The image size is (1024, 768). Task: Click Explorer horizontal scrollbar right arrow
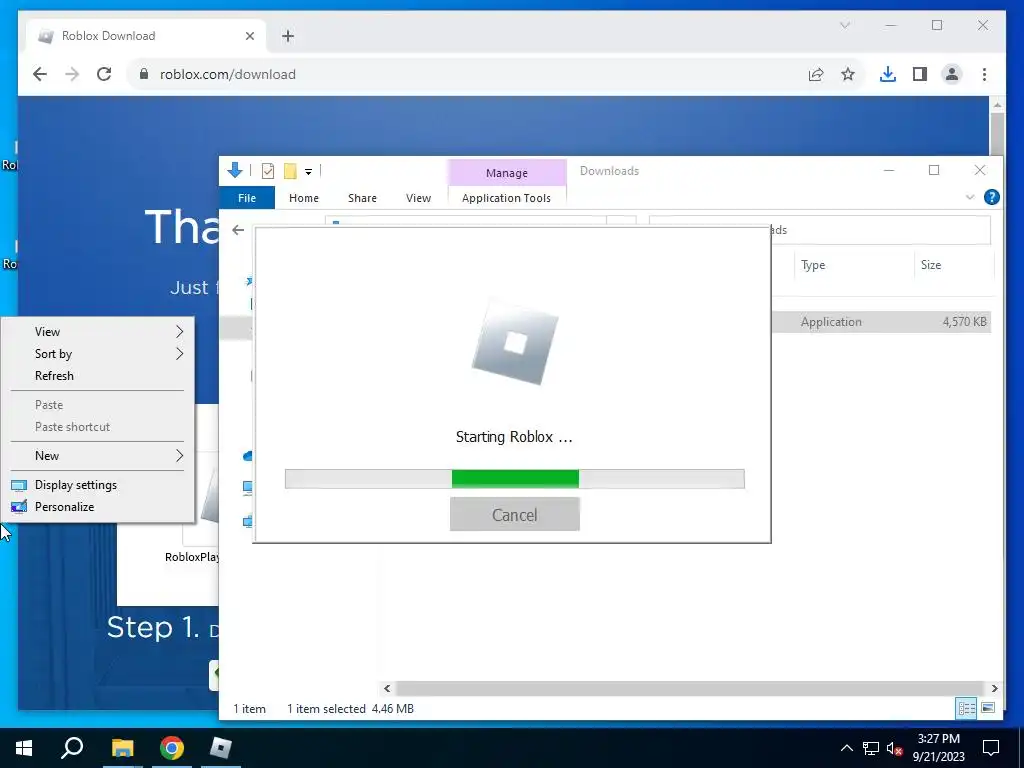point(994,688)
